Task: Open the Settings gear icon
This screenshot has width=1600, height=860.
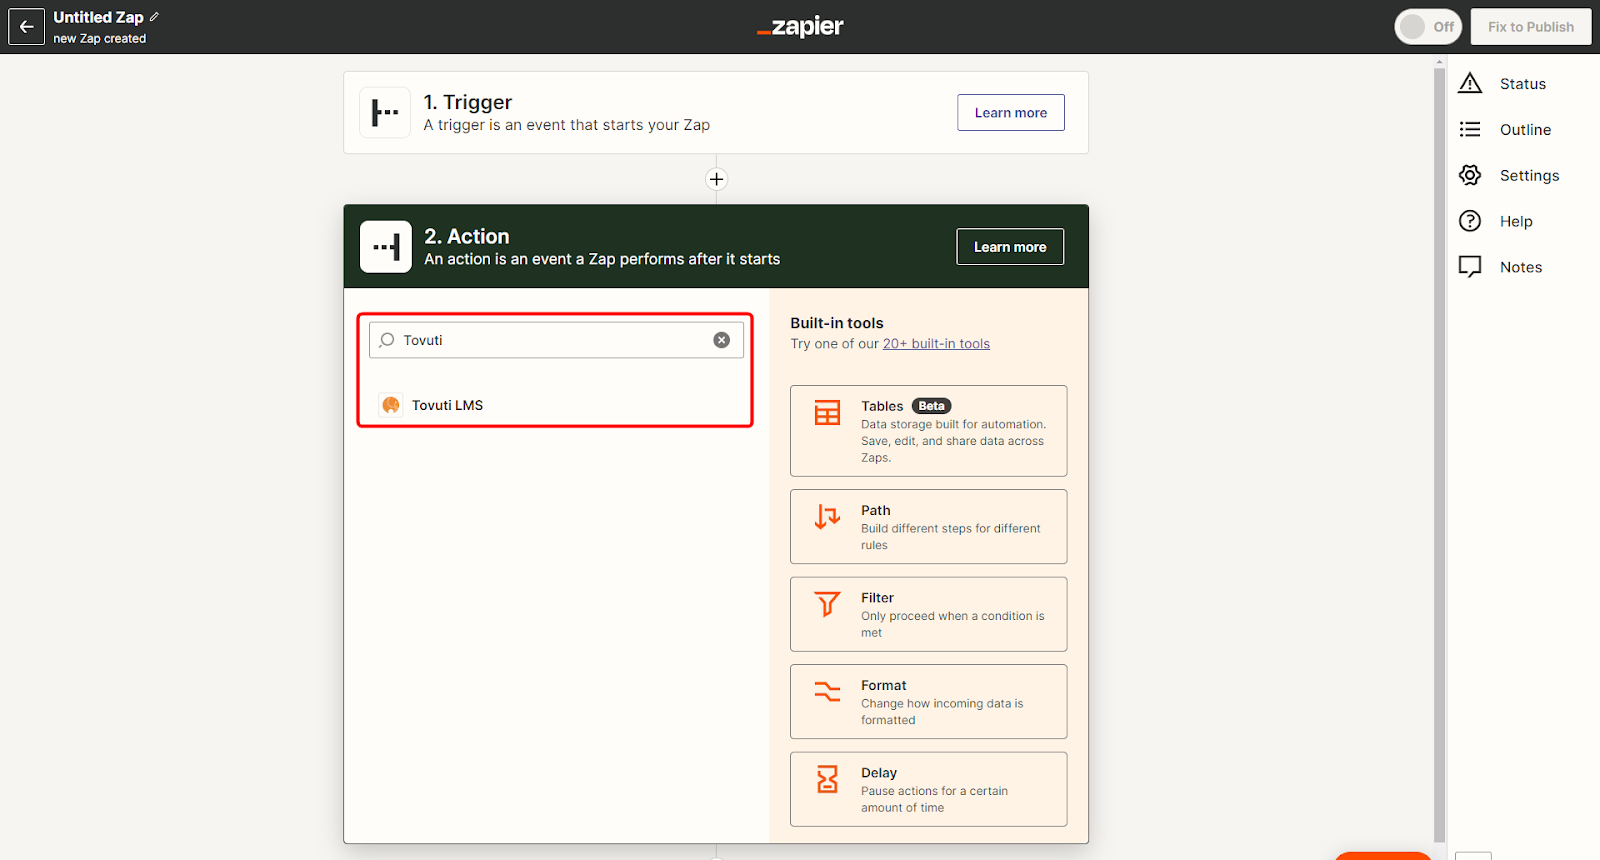Action: pos(1470,175)
